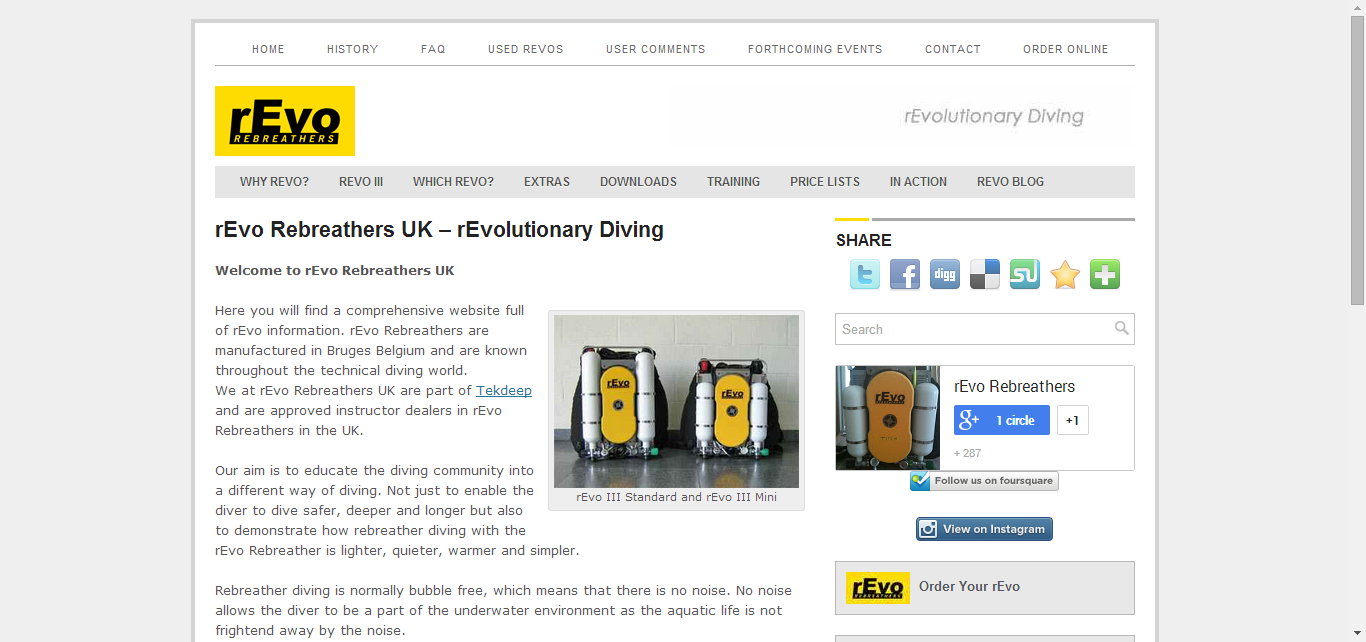Screen dimensions: 1366x642
Task: Follow us on foursquare button
Action: point(984,481)
